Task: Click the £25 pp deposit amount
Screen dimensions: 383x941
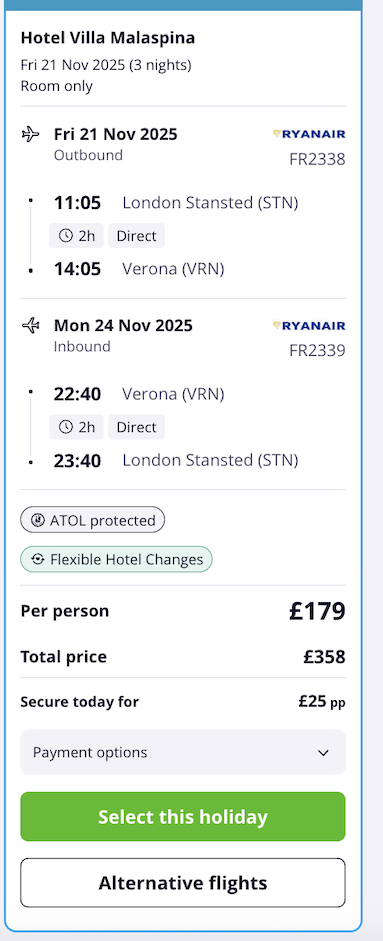Action: pyautogui.click(x=322, y=702)
